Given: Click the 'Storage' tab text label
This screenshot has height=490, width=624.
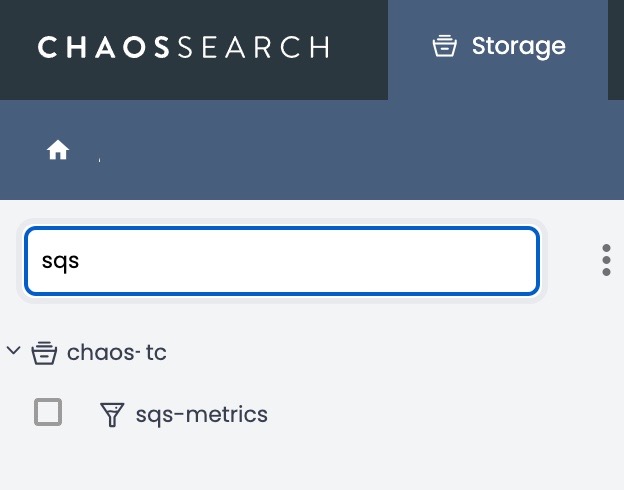Looking at the screenshot, I should tap(518, 46).
